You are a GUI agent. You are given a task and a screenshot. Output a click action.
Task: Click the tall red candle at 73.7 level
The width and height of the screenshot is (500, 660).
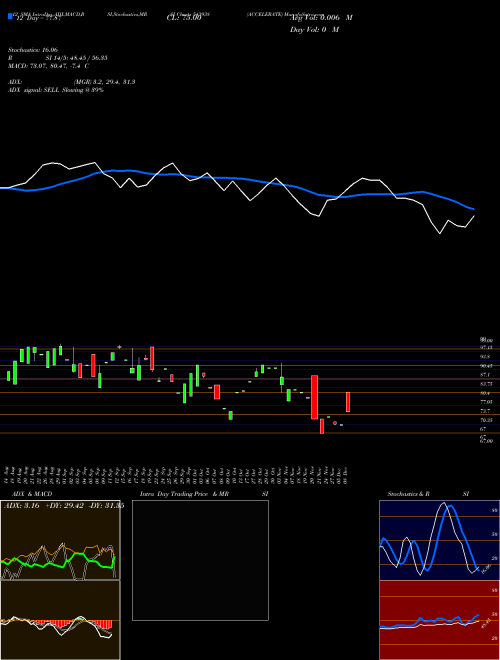314,397
